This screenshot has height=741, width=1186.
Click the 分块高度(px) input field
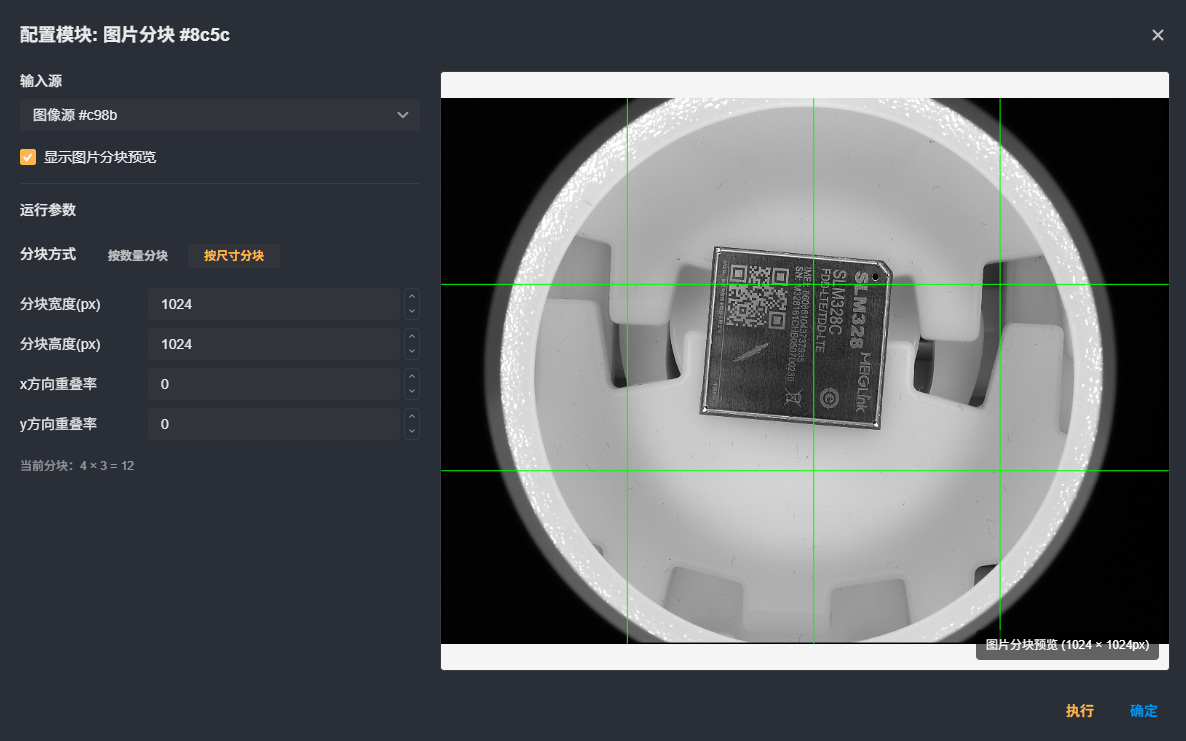[x=274, y=344]
